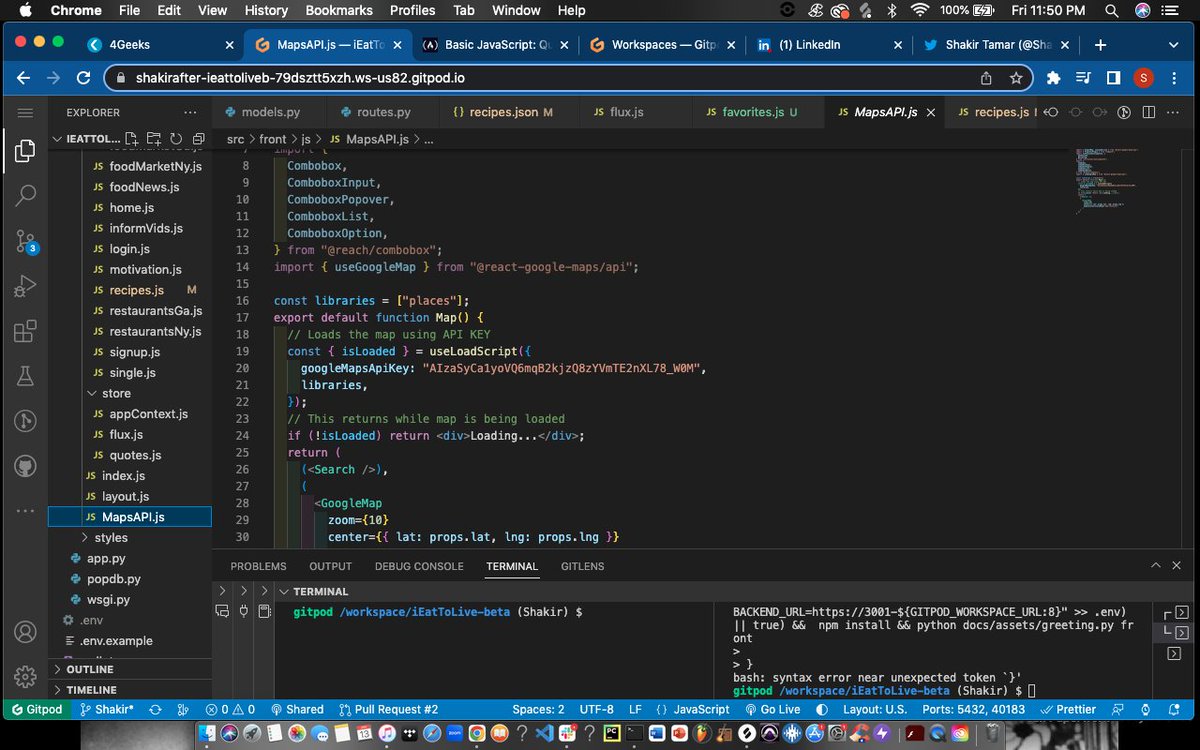
Task: Open the routes.py editor tab
Action: click(384, 113)
